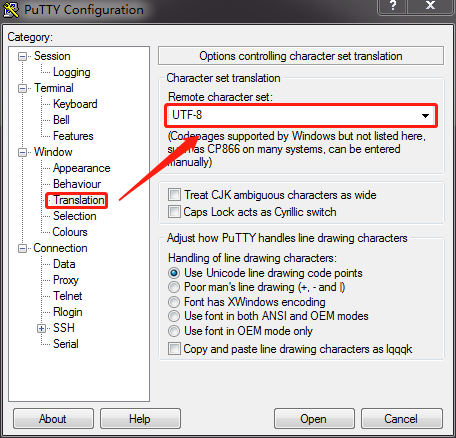
Task: Open the Serial settings category
Action: pos(66,344)
